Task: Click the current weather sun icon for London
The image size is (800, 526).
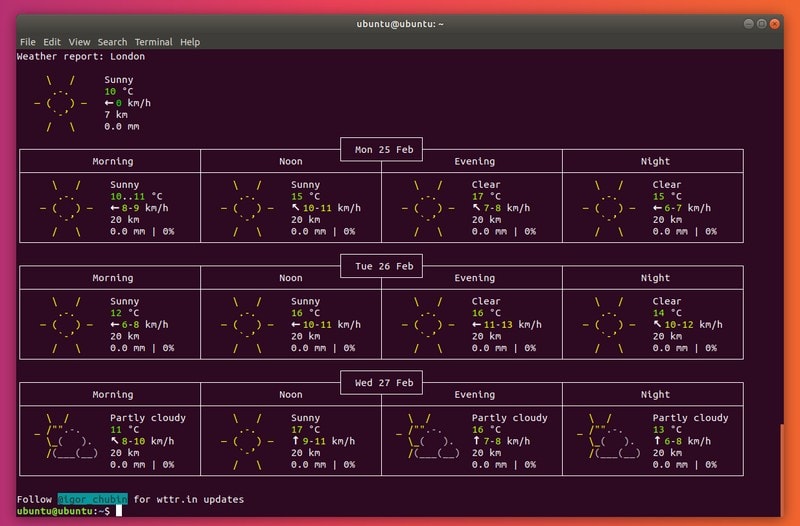Action: click(x=60, y=103)
